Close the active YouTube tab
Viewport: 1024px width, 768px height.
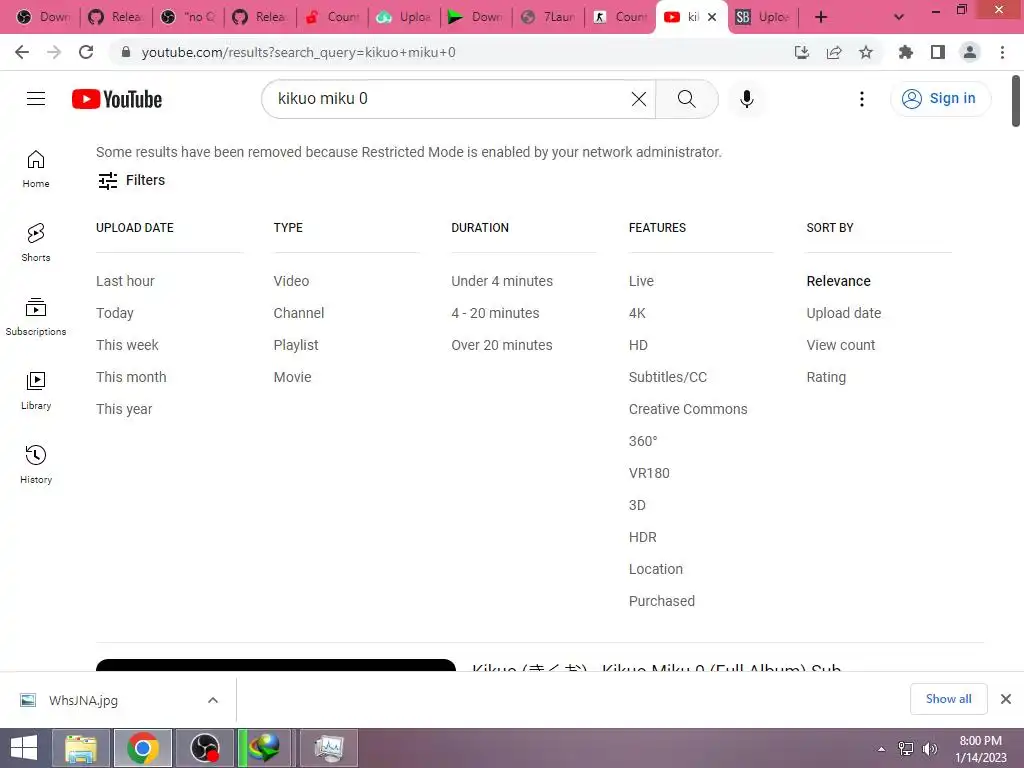point(712,17)
